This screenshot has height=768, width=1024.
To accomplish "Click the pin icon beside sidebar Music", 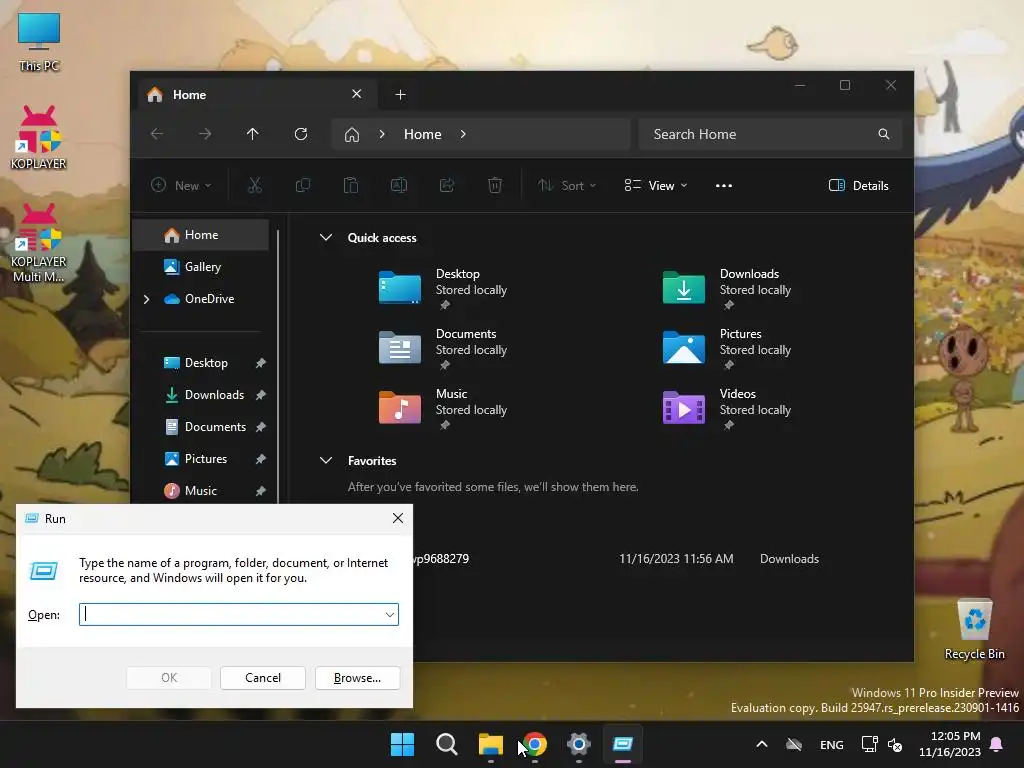I will (261, 491).
